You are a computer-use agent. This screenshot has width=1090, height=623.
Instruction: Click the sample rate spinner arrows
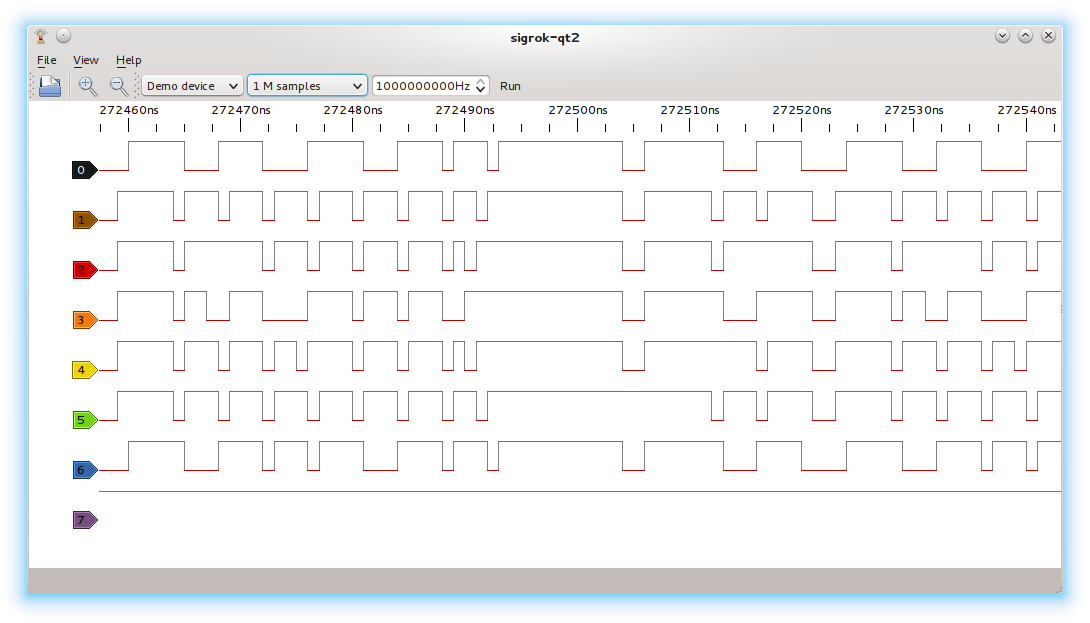481,86
